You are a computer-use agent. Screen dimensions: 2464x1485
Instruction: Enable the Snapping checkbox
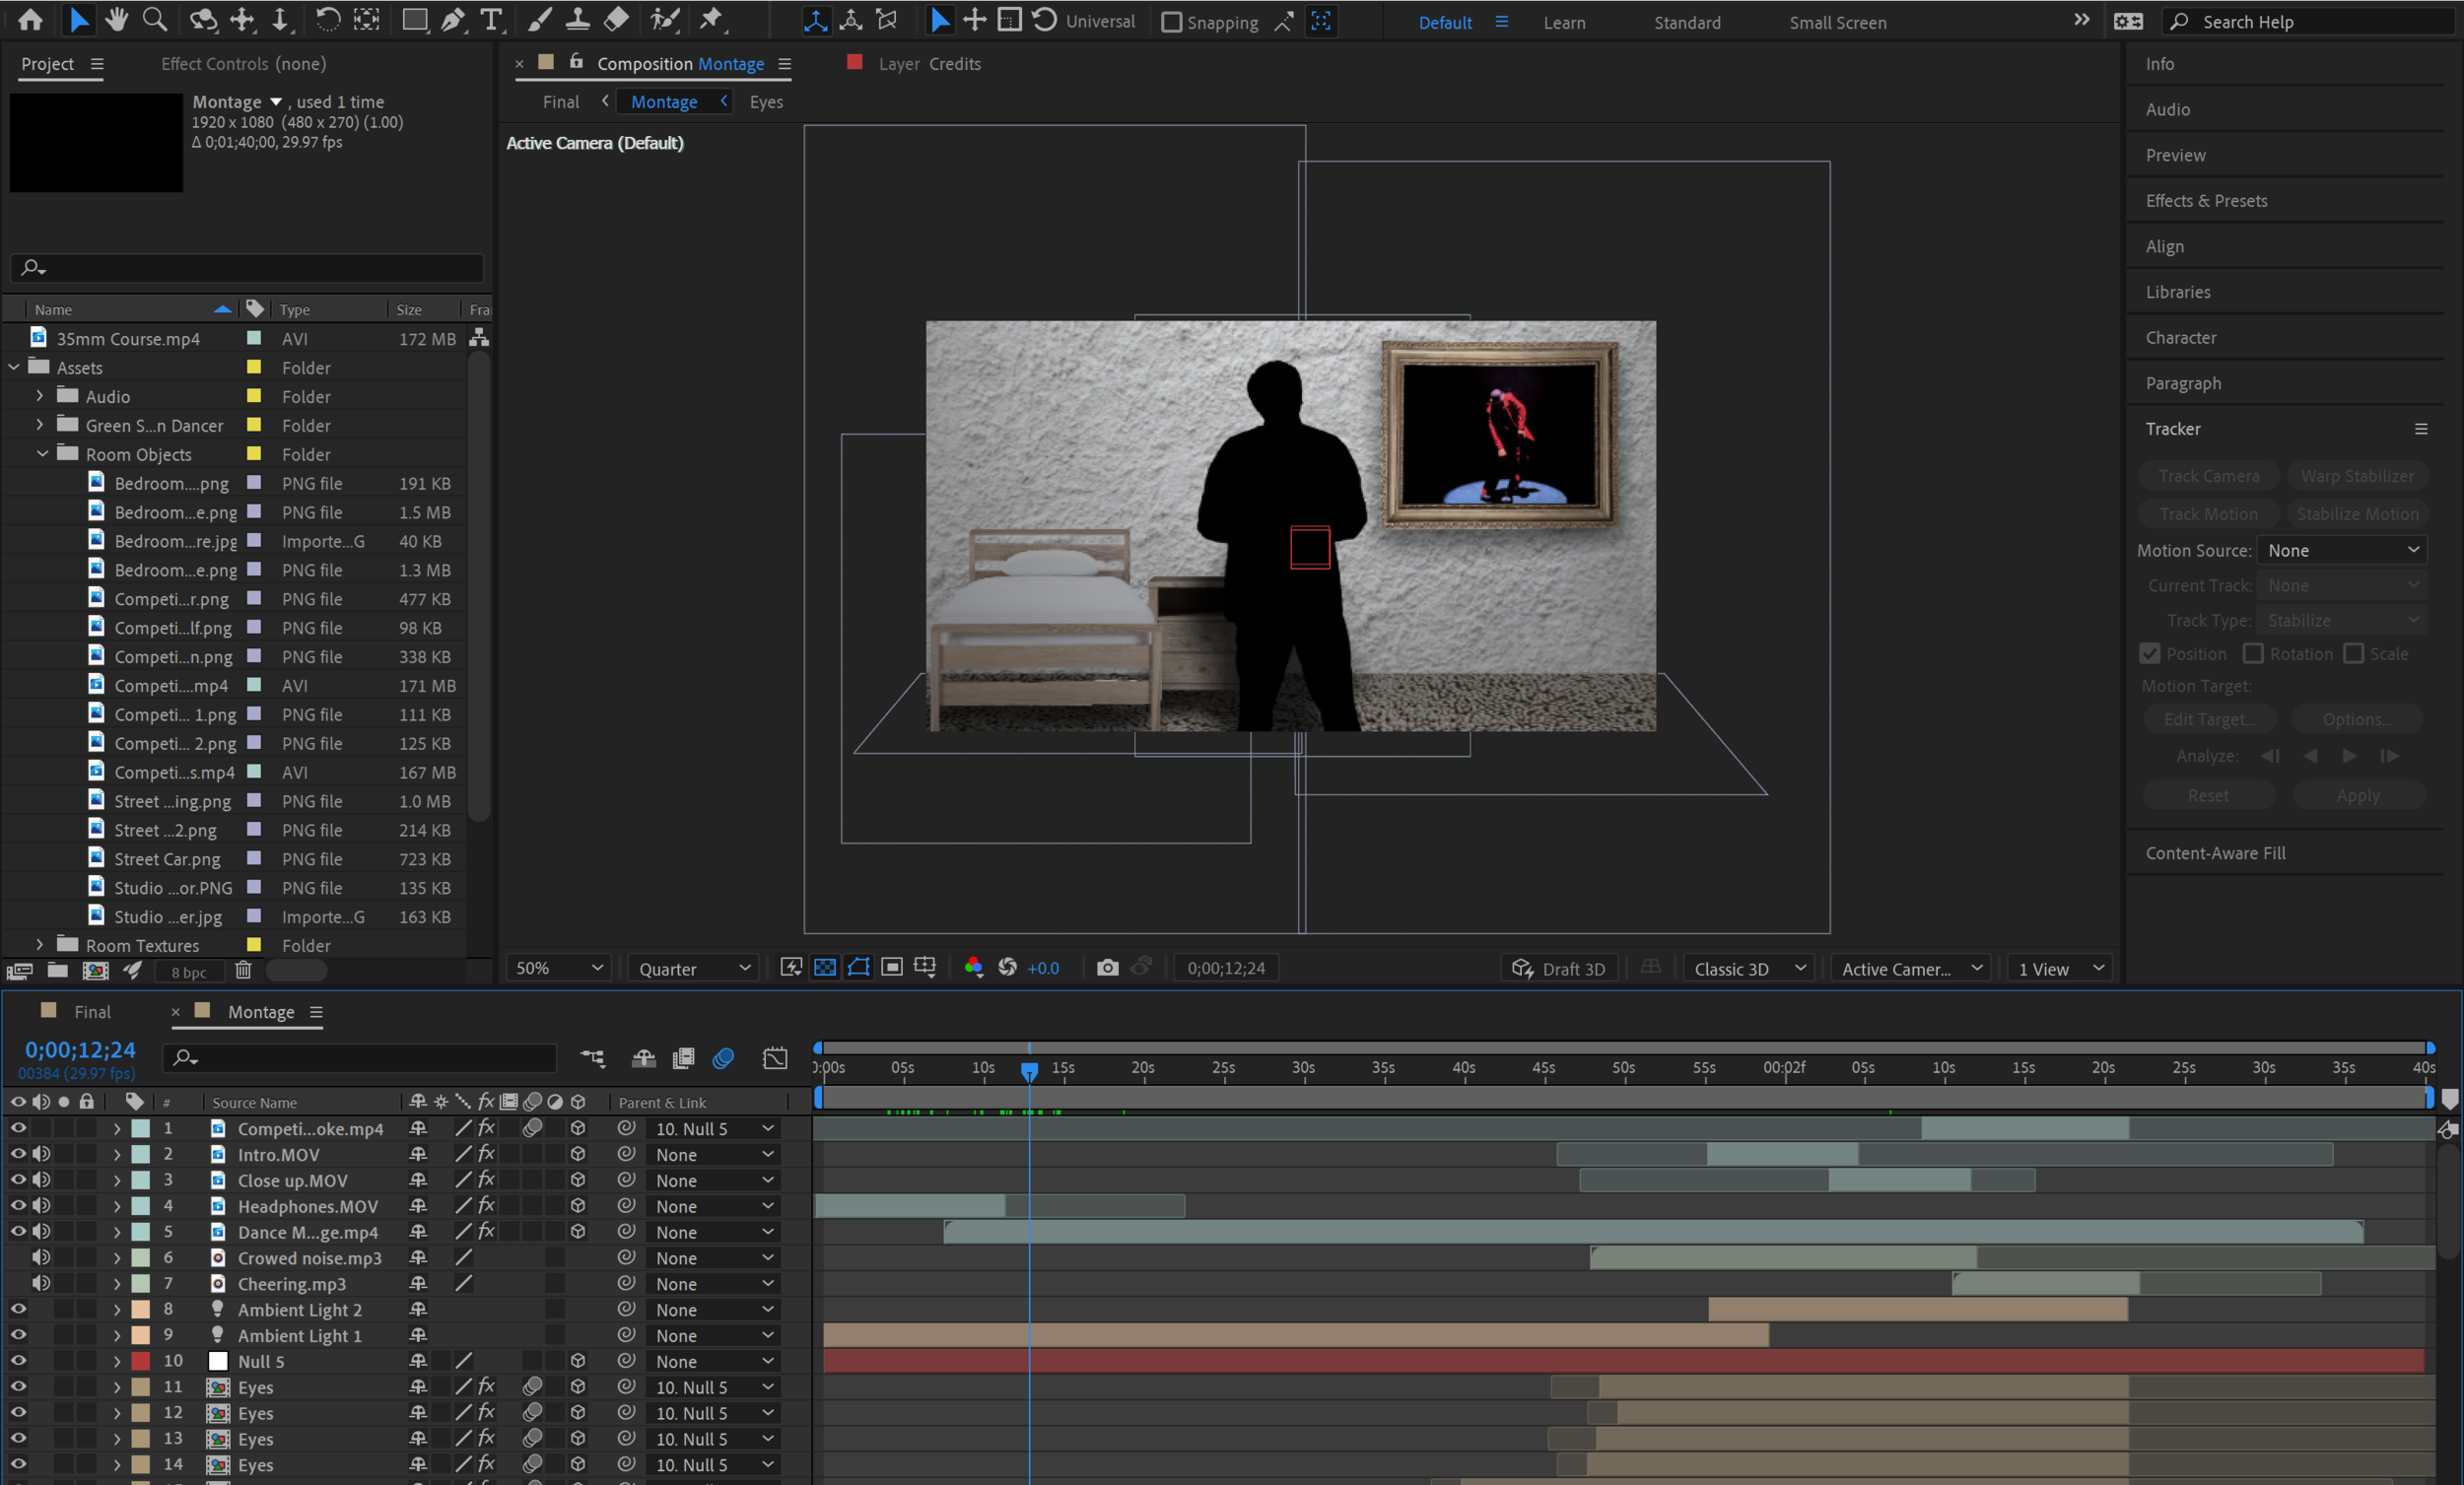1171,22
